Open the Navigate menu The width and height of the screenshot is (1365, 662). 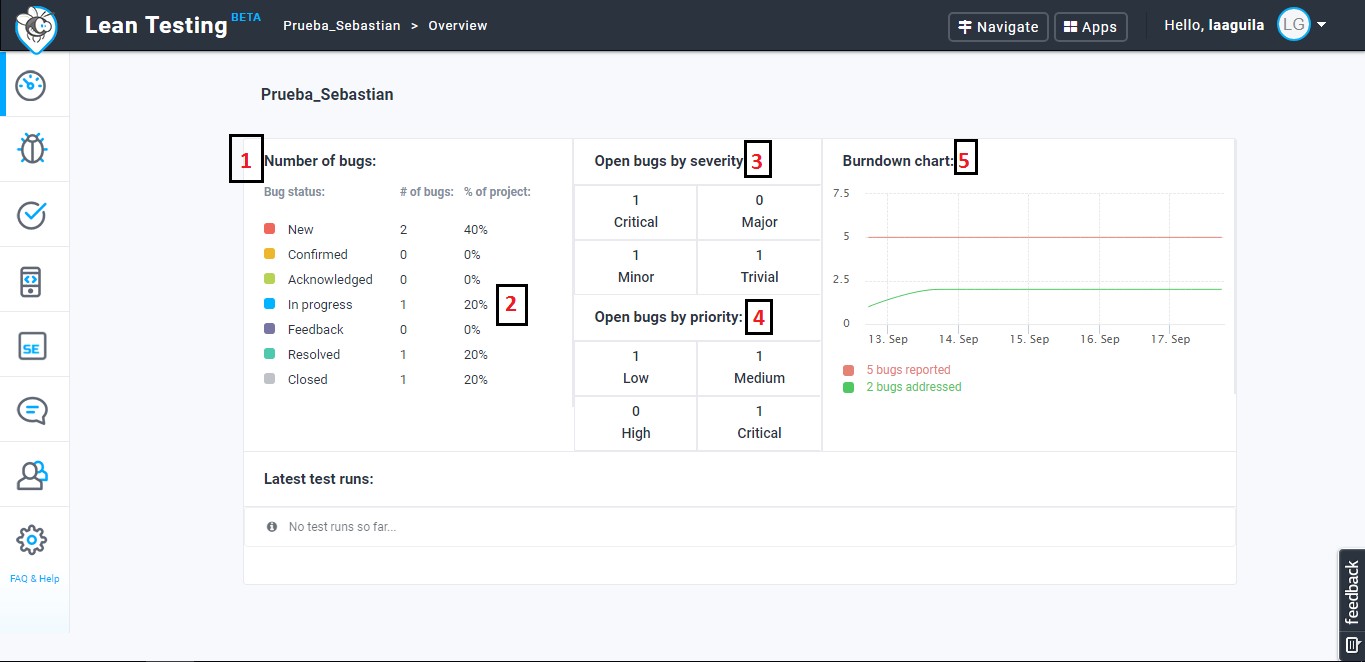(998, 27)
